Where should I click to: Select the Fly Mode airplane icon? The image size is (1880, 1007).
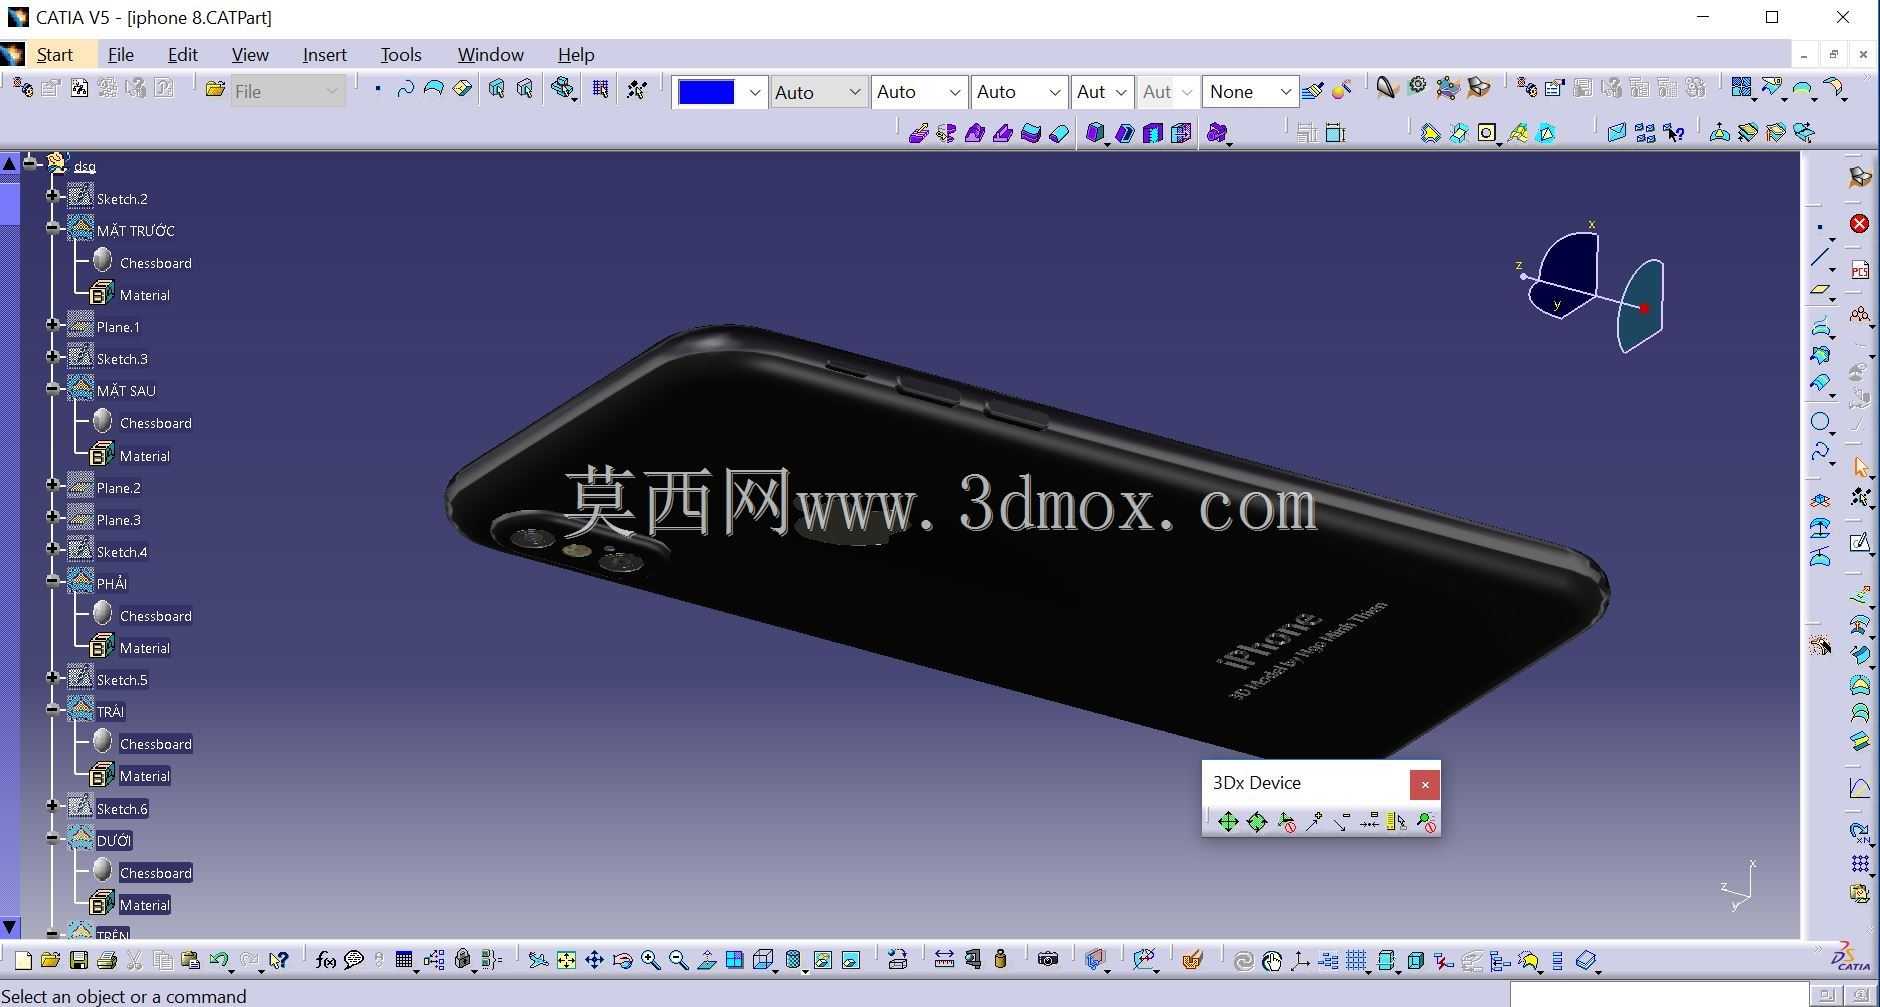tap(538, 960)
